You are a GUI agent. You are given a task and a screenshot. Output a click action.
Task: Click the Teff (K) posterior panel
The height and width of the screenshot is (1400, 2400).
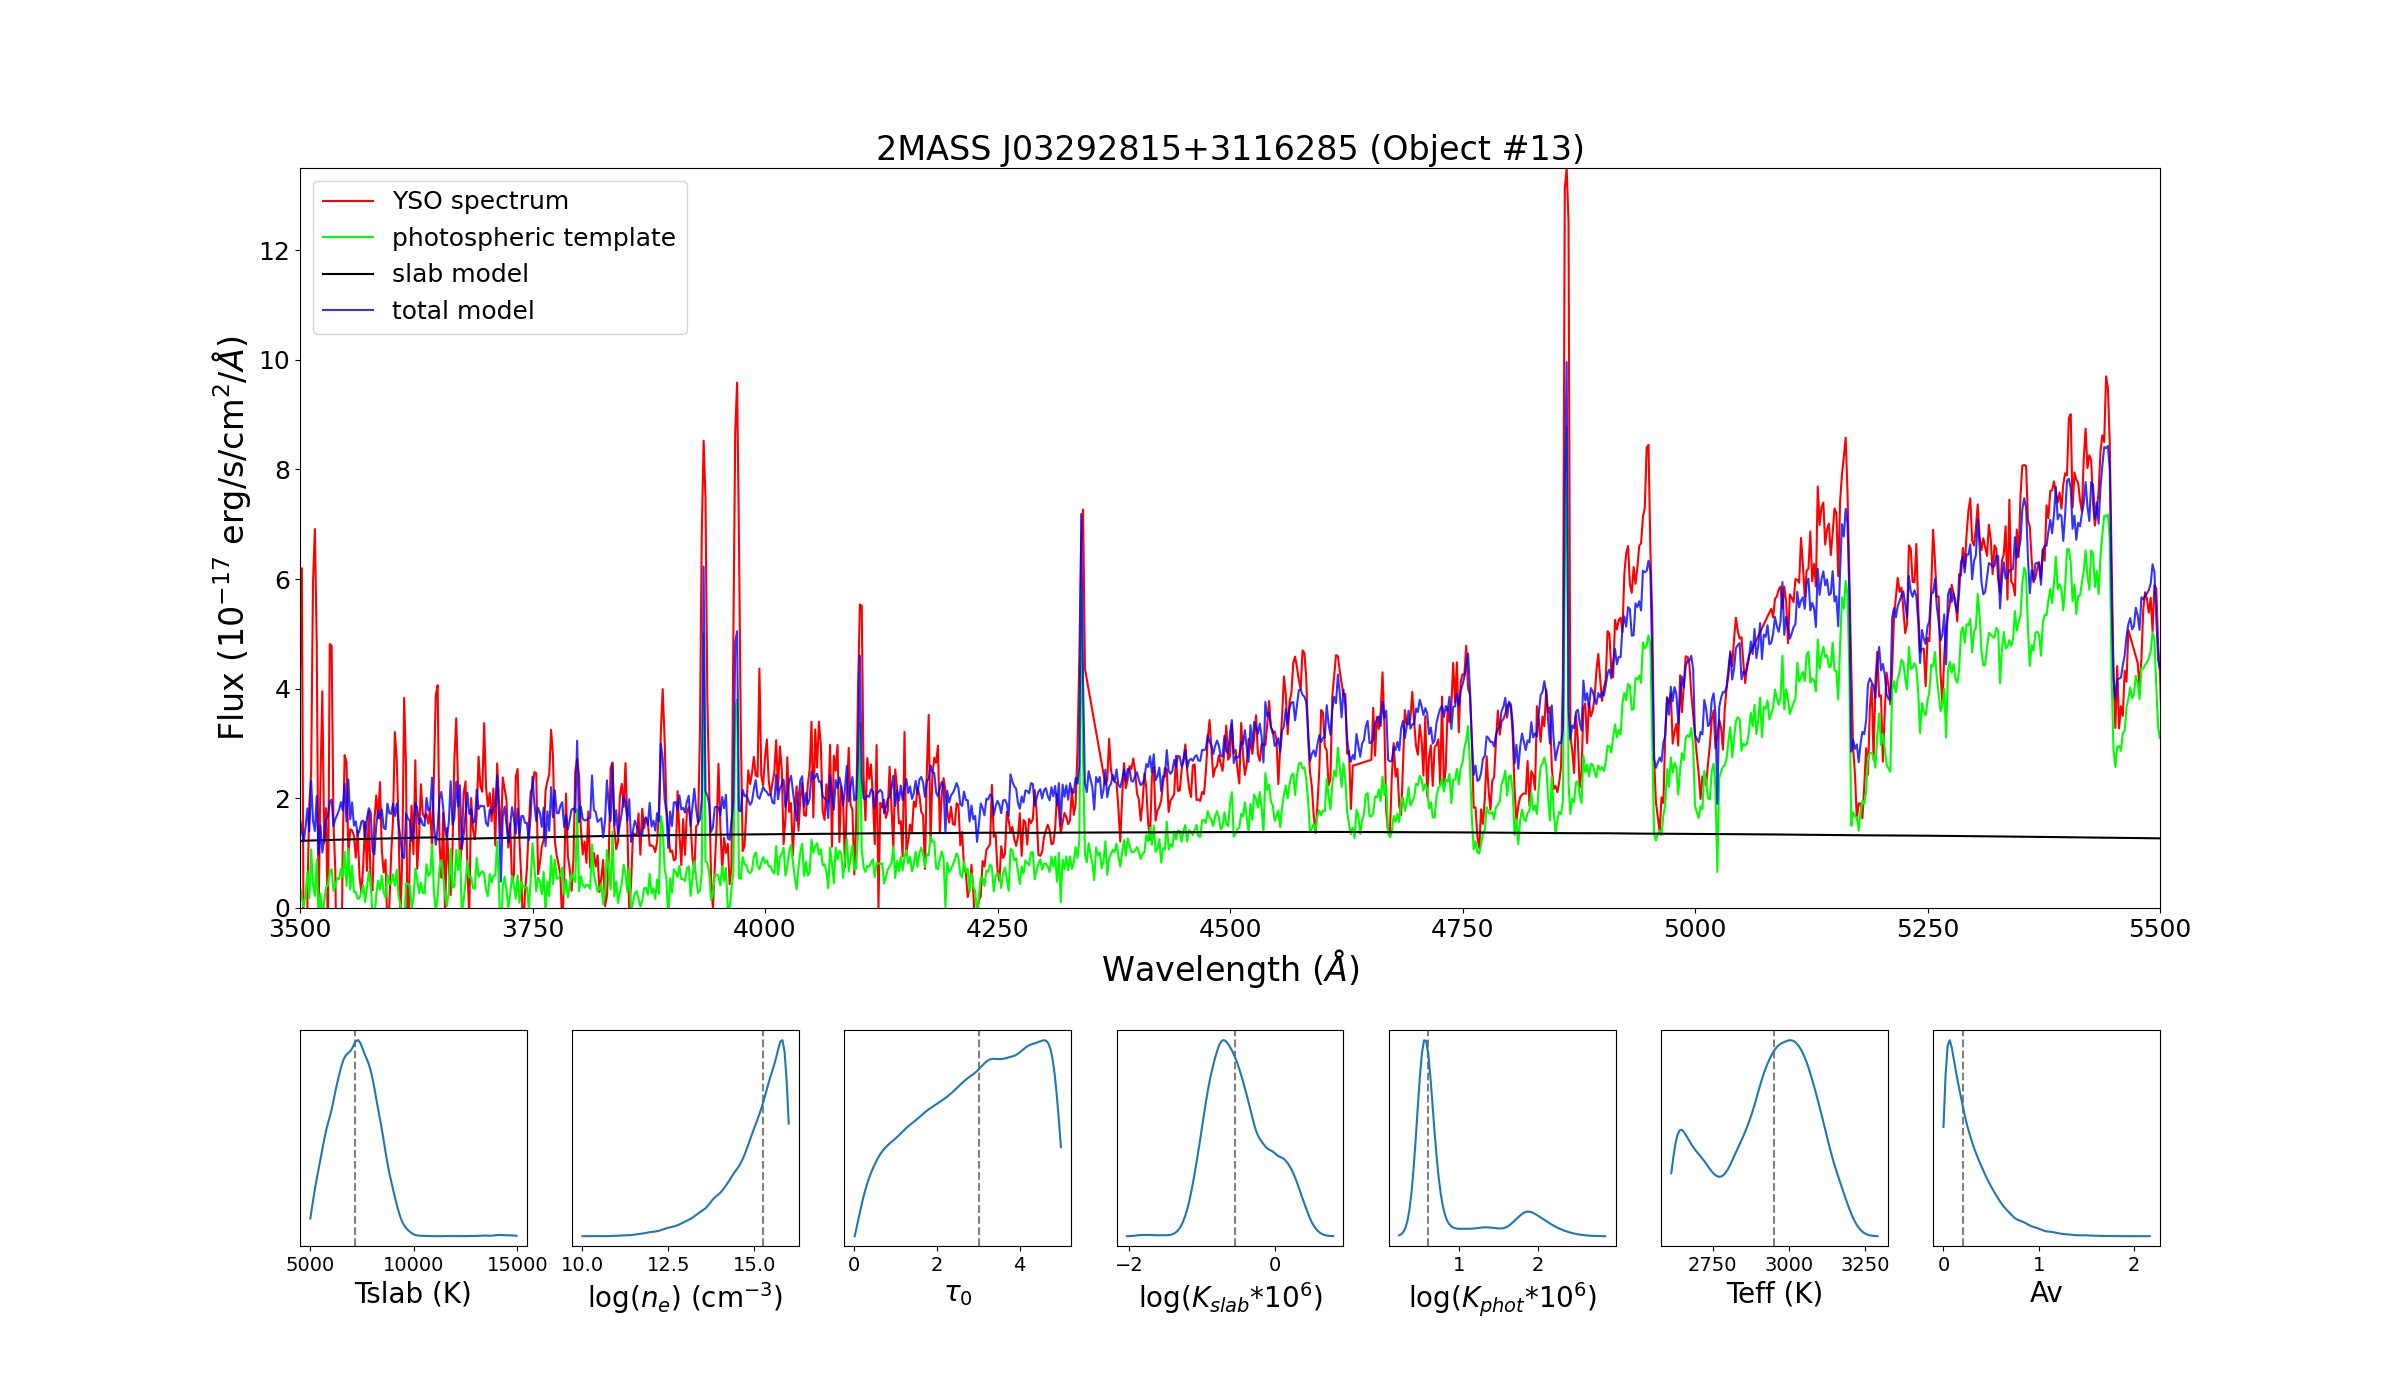tap(1774, 1138)
